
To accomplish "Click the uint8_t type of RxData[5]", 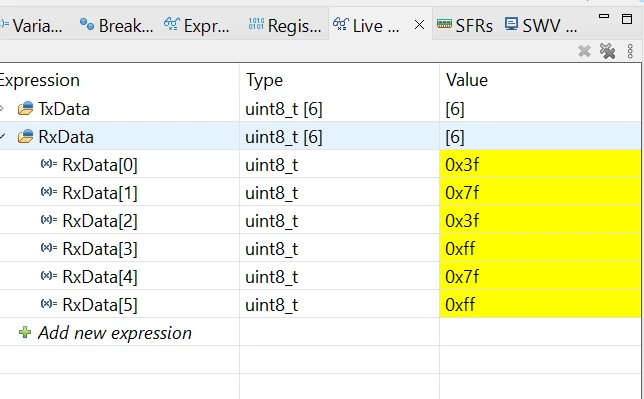I will point(271,304).
